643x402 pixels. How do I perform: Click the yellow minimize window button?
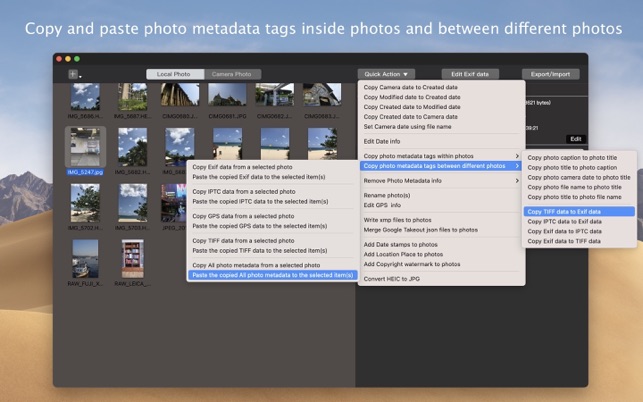click(x=68, y=59)
